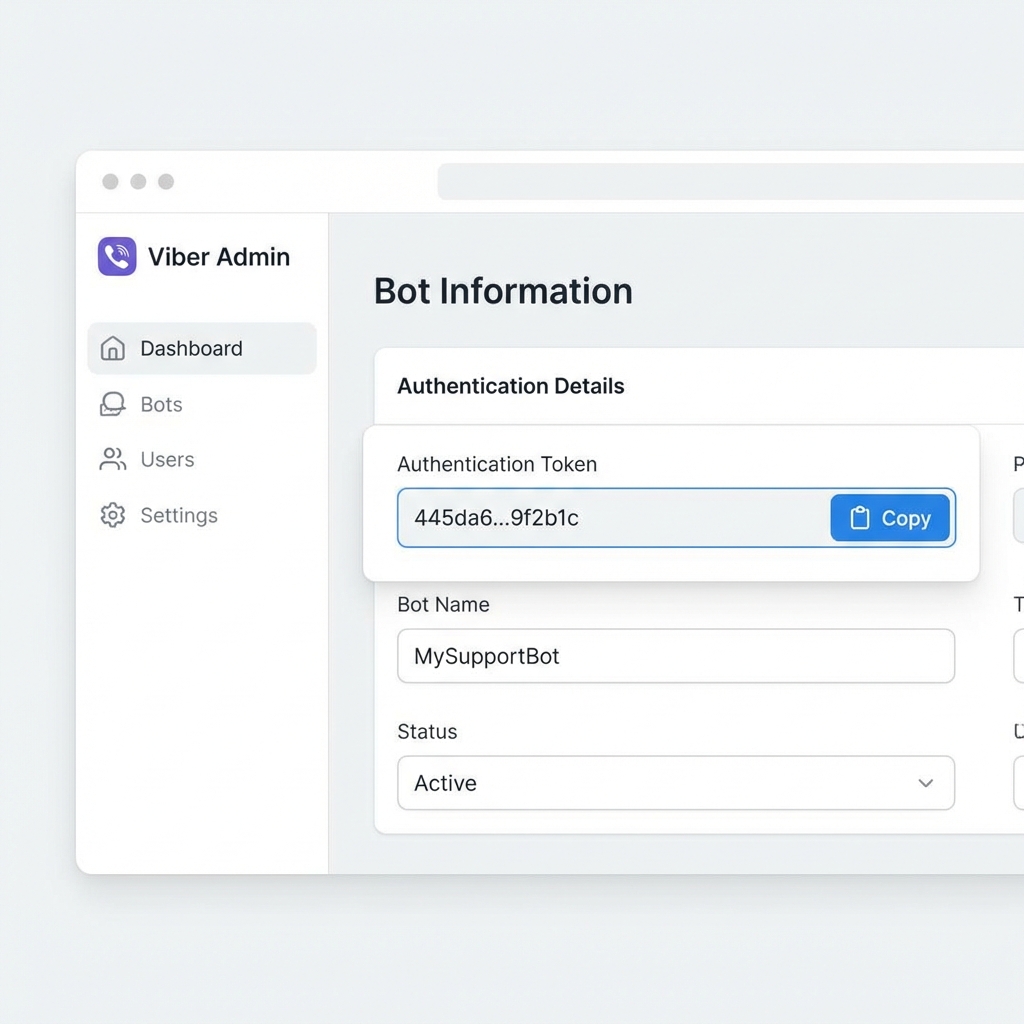Viewport: 1024px width, 1024px height.
Task: Select the Dashboard home icon
Action: (111, 348)
